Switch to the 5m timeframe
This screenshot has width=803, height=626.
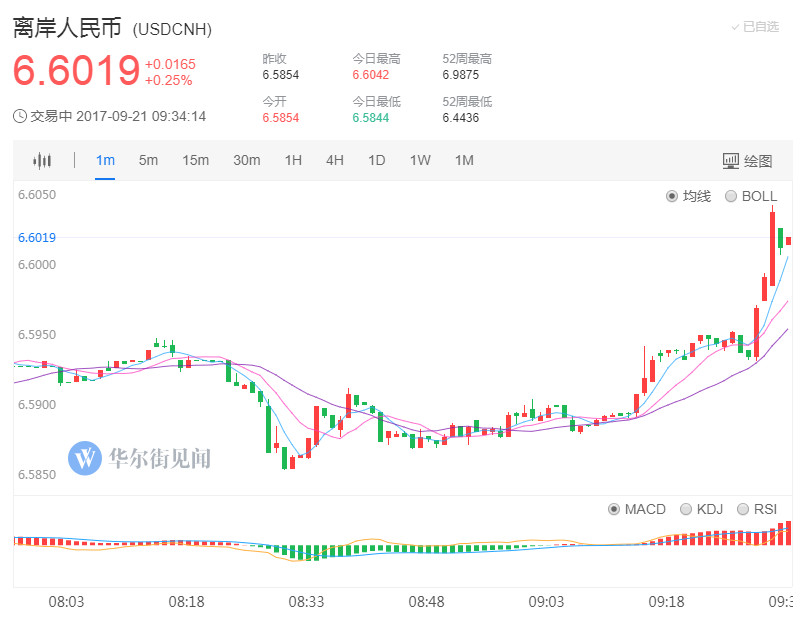pos(148,161)
